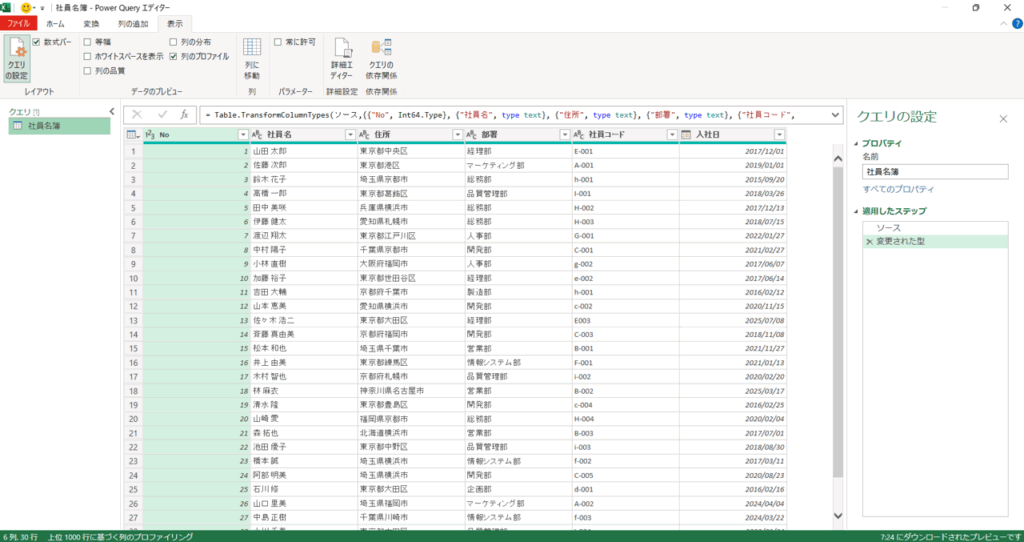Uncheck the 数式バー checkbox
Screen dimensions: 1024x542
pyautogui.click(x=37, y=42)
